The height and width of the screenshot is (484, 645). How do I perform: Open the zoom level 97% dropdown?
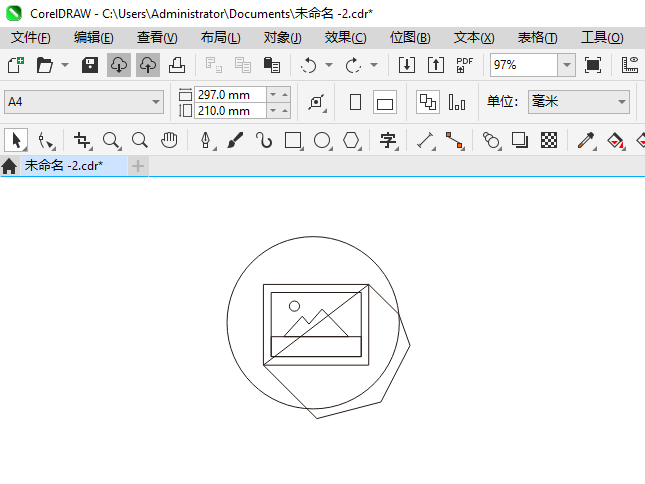click(x=566, y=65)
